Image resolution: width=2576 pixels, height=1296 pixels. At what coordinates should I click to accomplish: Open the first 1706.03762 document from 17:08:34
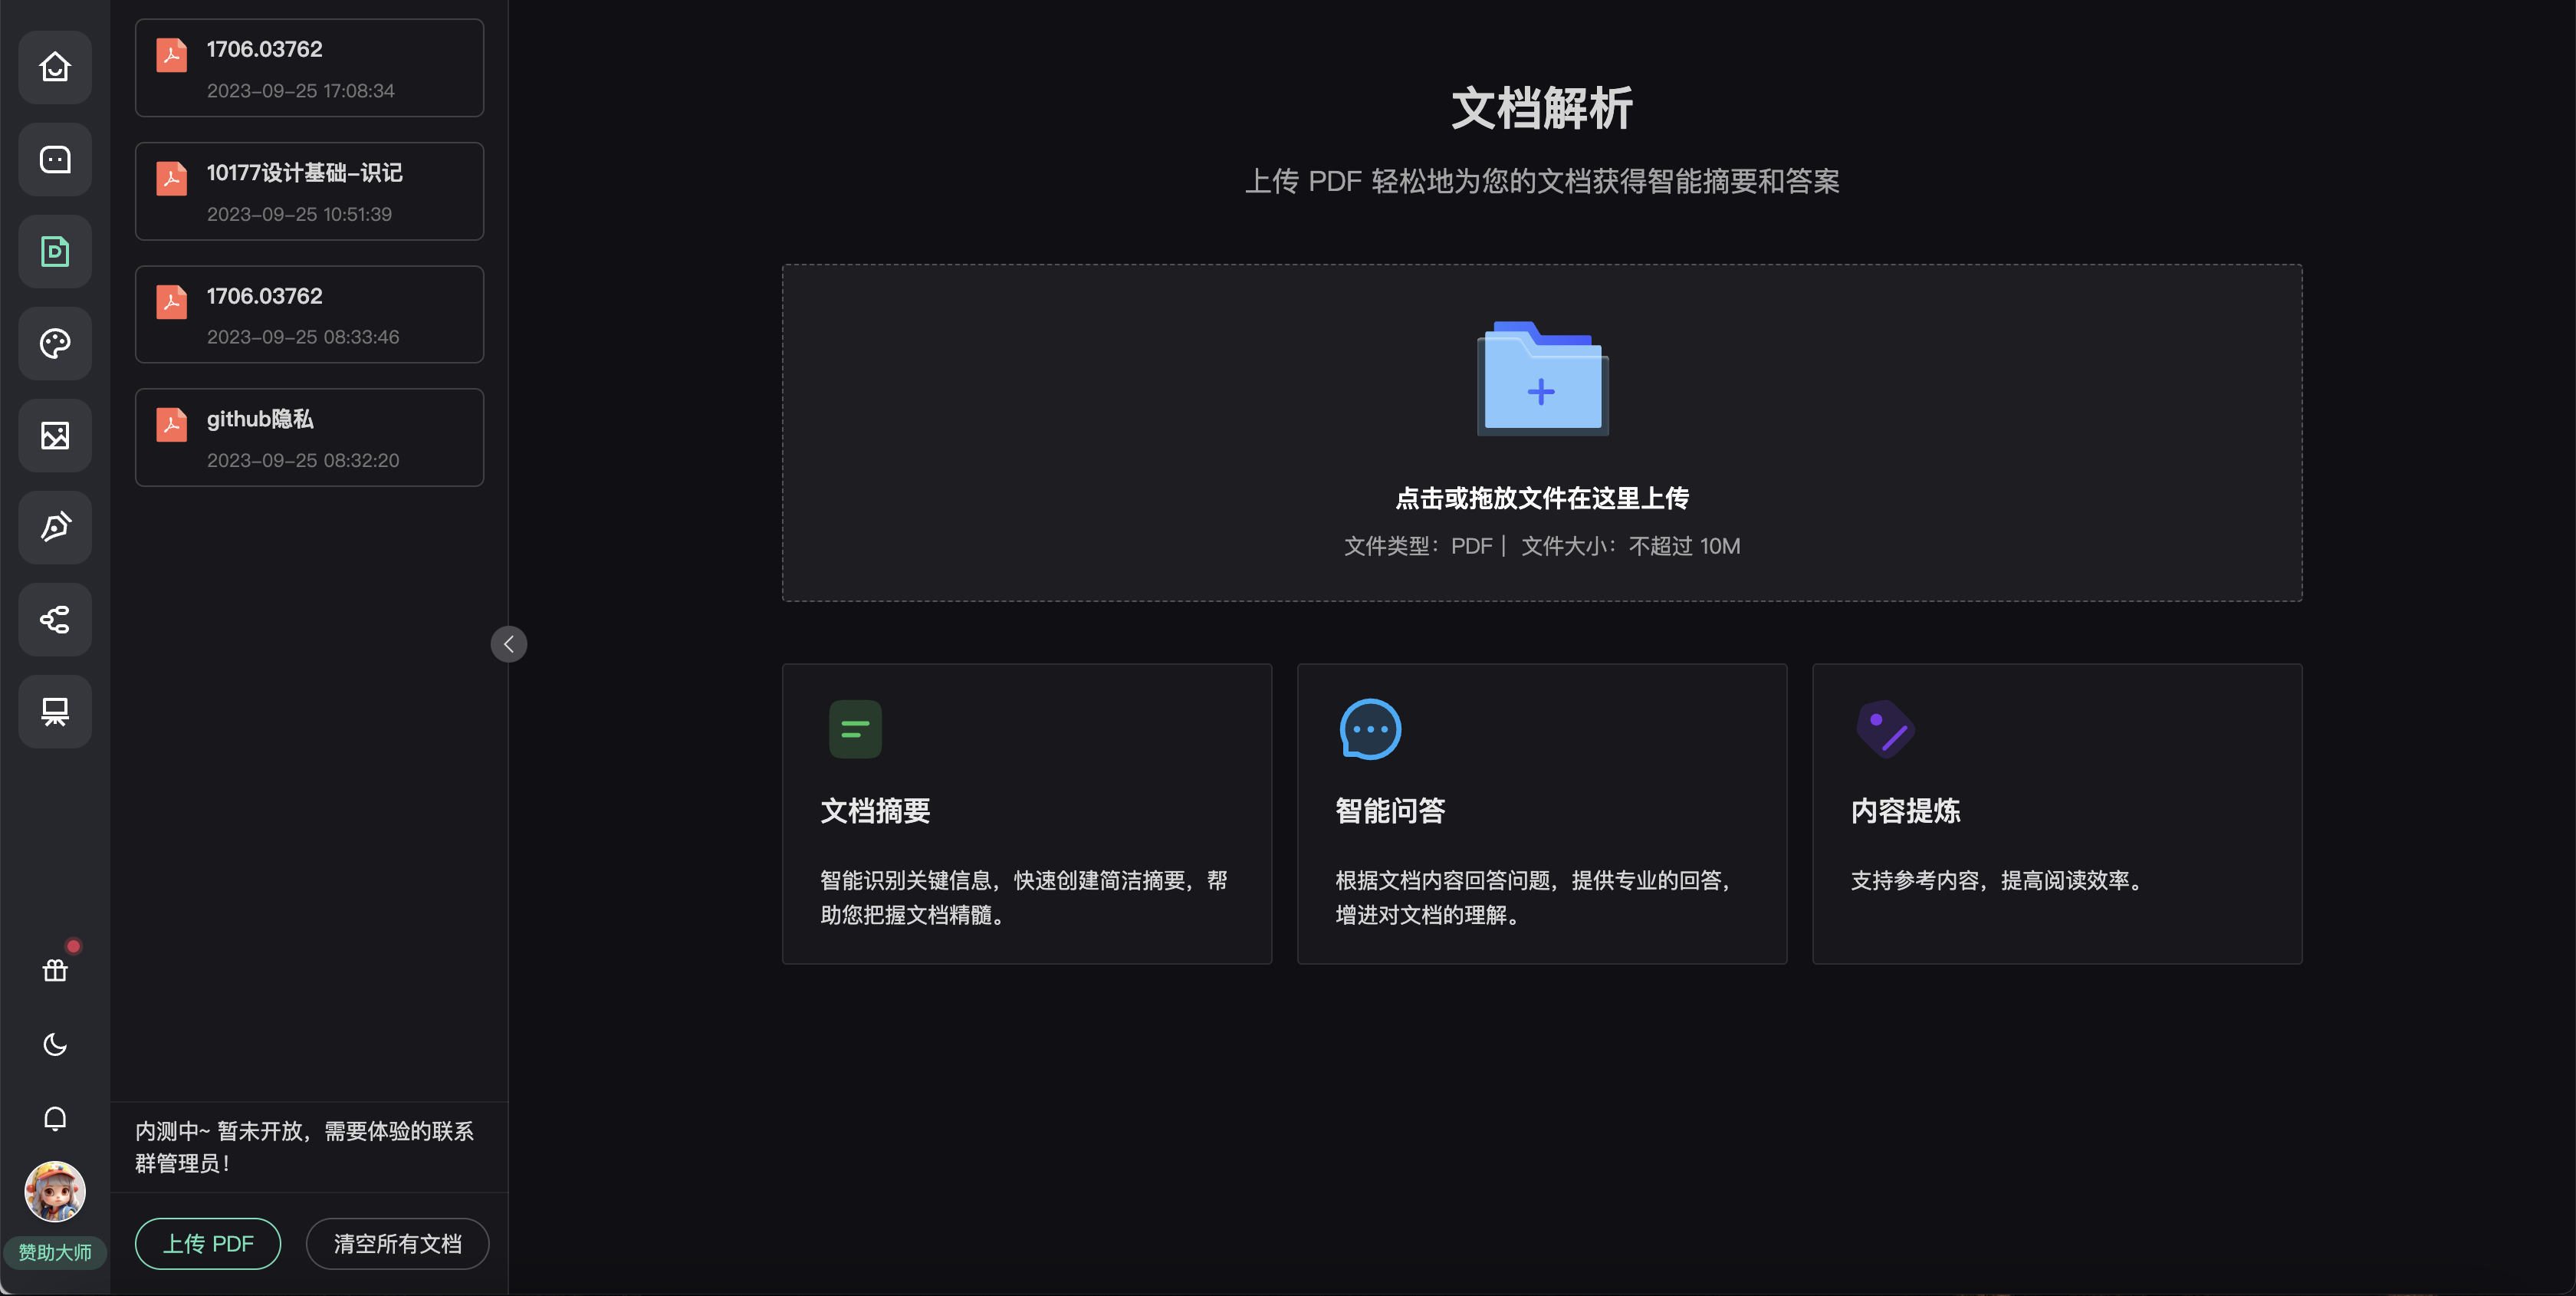309,68
